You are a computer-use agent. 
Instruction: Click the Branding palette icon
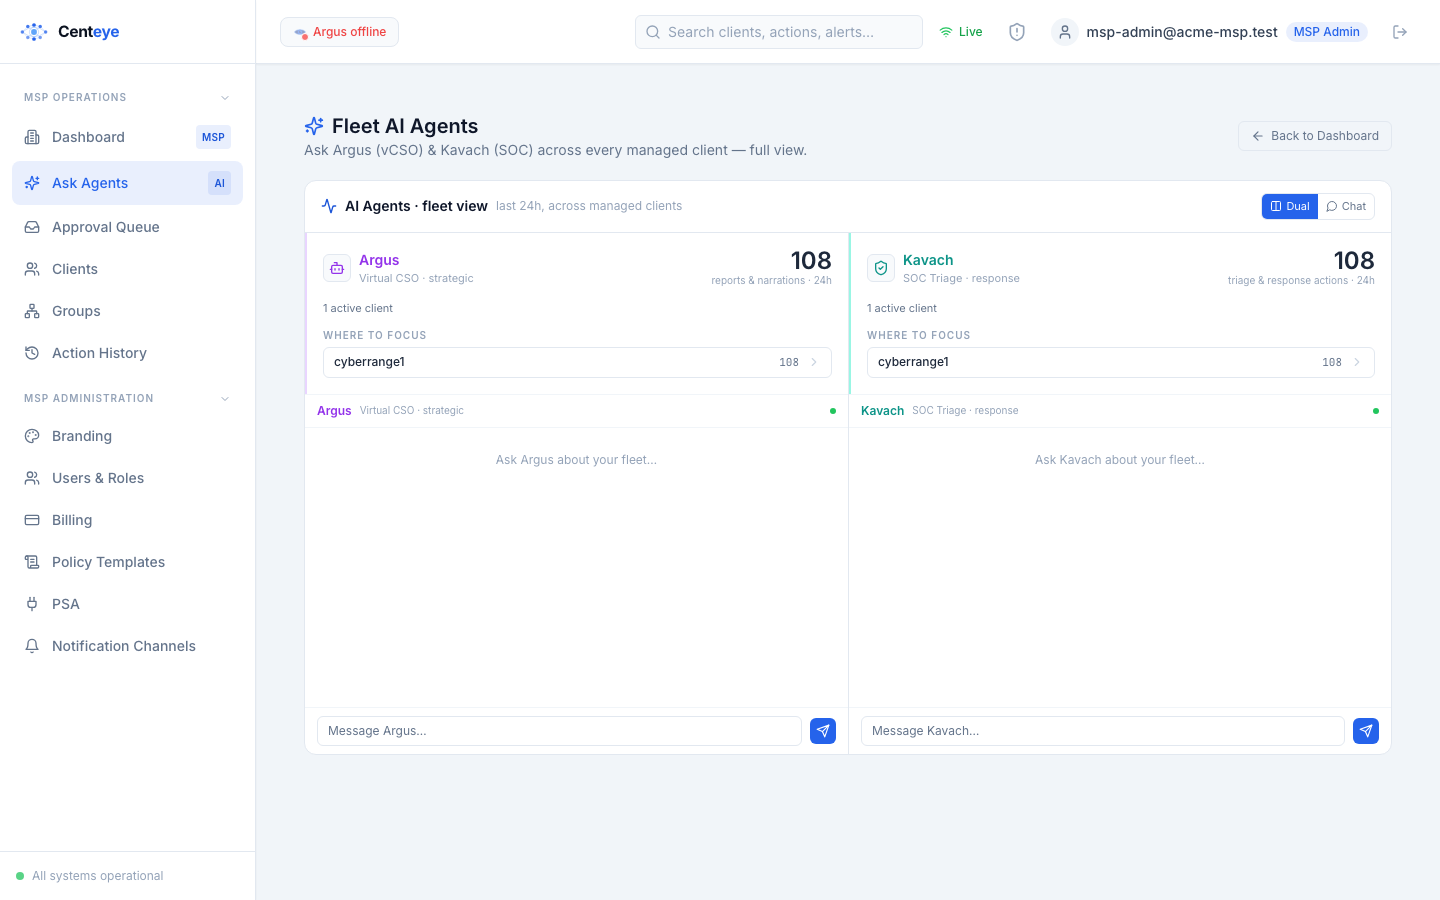(32, 436)
